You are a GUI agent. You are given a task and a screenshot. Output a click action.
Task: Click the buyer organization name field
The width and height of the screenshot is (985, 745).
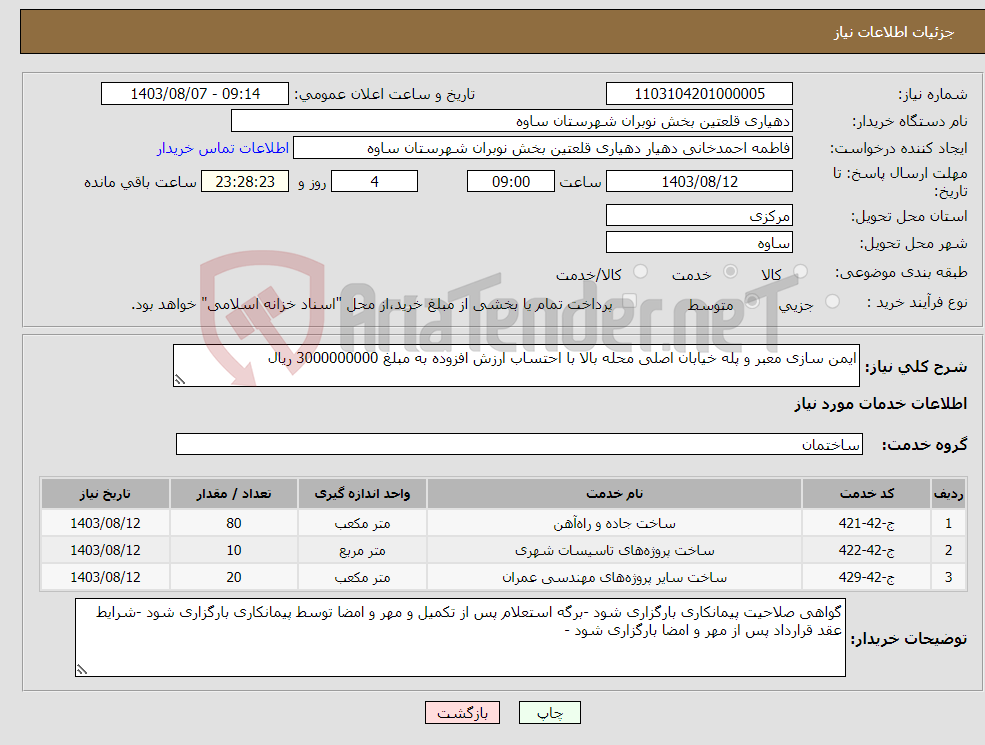tap(512, 121)
